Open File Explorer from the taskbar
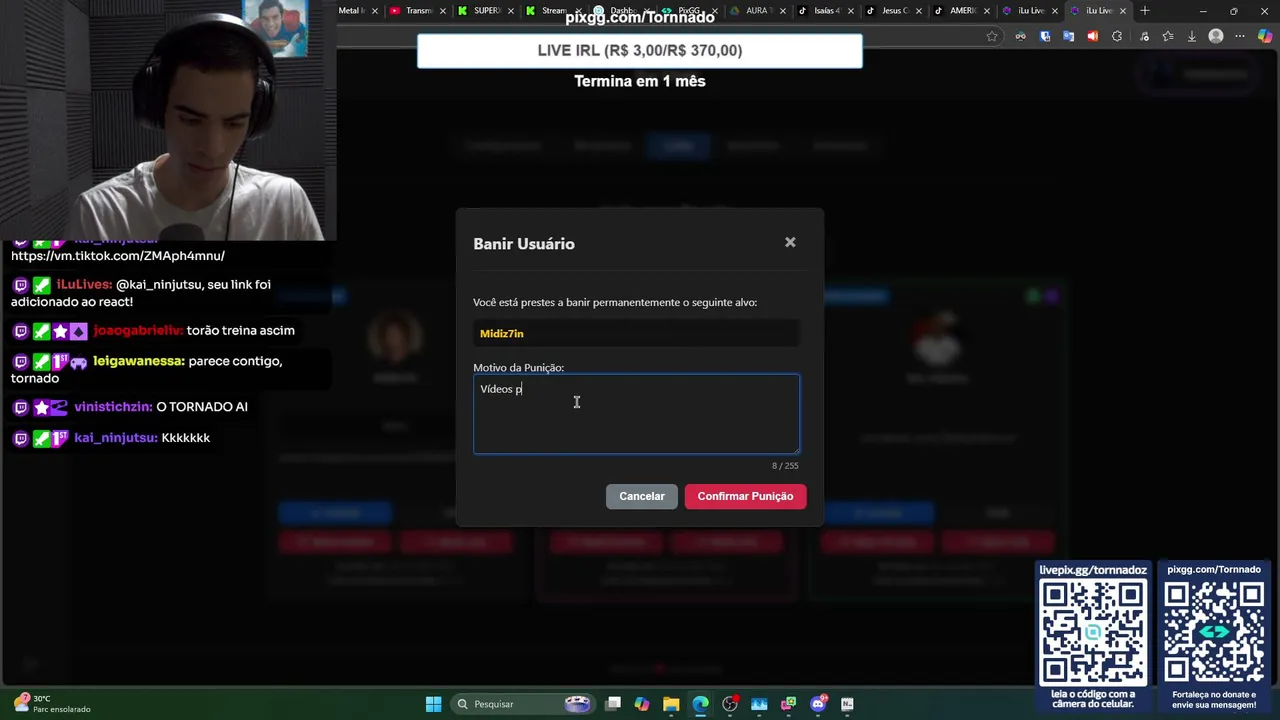 (x=671, y=704)
